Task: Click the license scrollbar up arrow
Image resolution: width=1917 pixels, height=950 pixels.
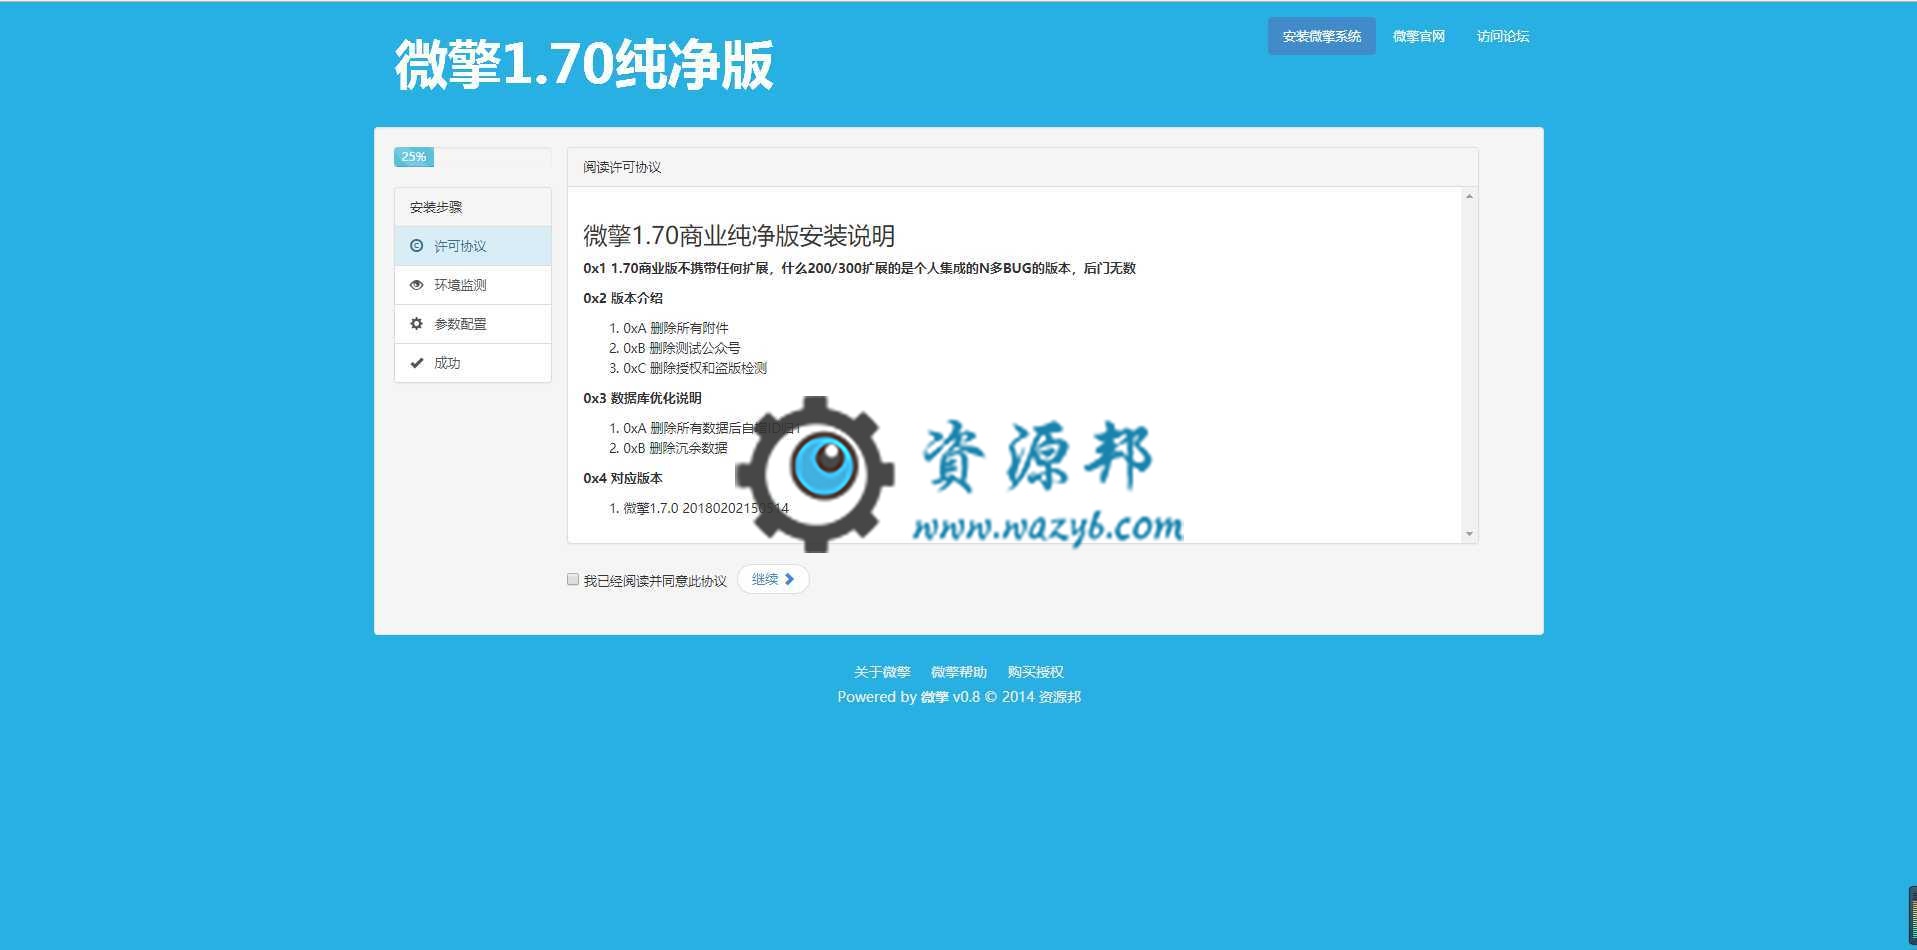Action: (1469, 196)
